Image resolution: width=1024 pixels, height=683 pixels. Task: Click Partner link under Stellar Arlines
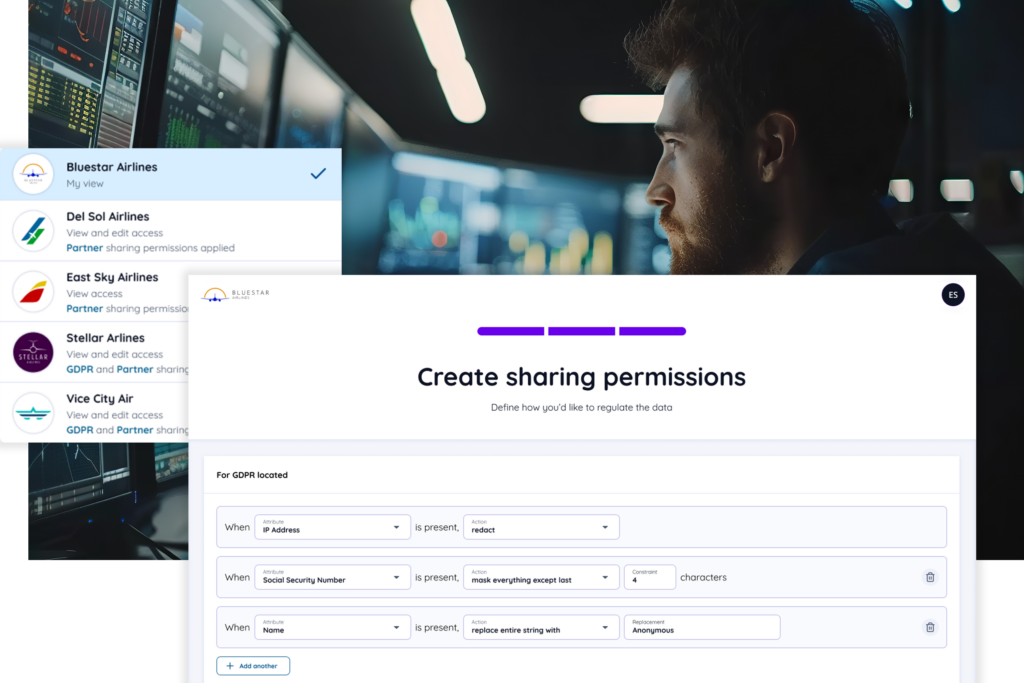pos(135,370)
